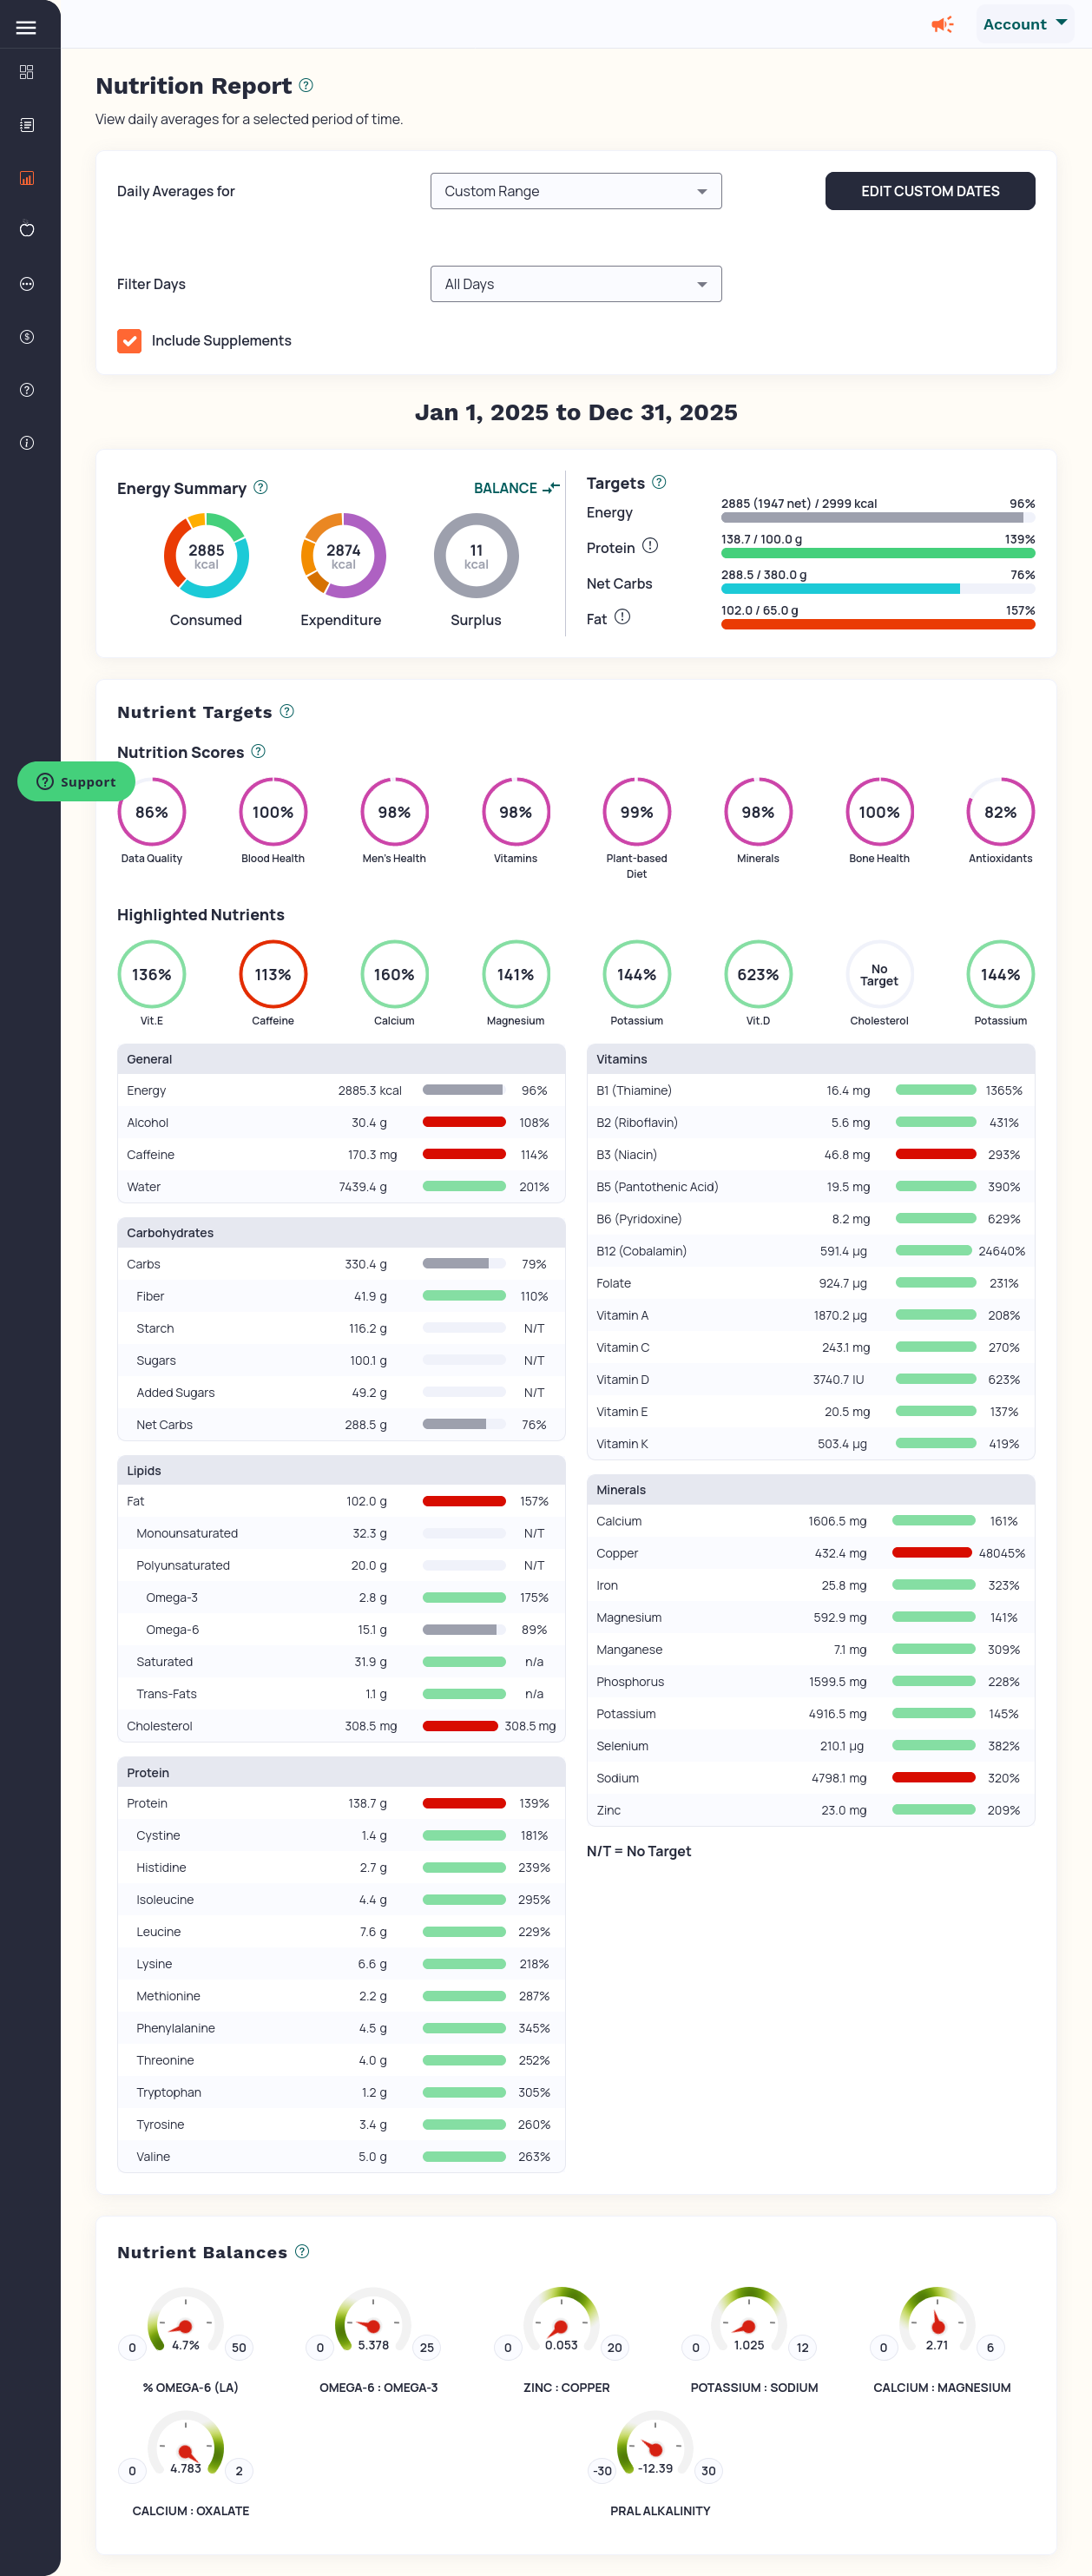Click the EDIT CUSTOM DATES button
This screenshot has height=2576, width=1092.
tap(929, 191)
